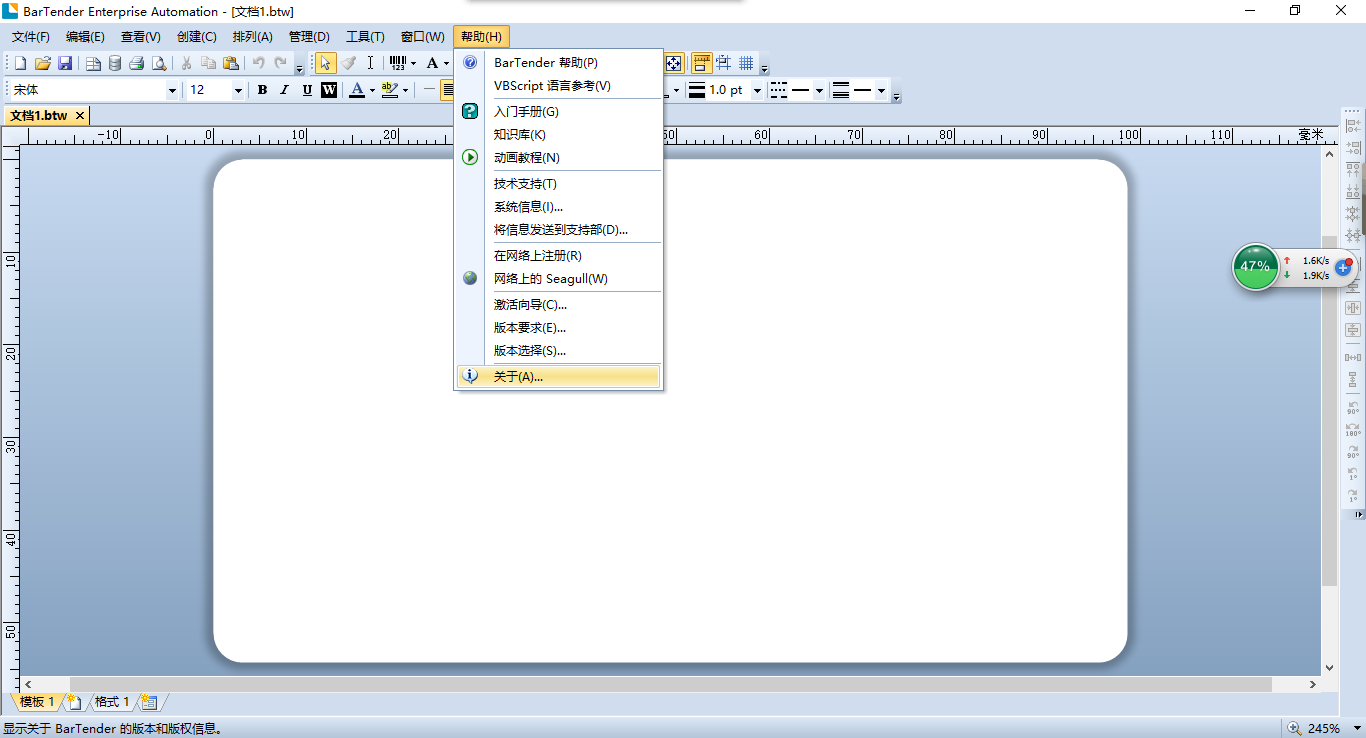Select the text cursor tool

click(370, 64)
